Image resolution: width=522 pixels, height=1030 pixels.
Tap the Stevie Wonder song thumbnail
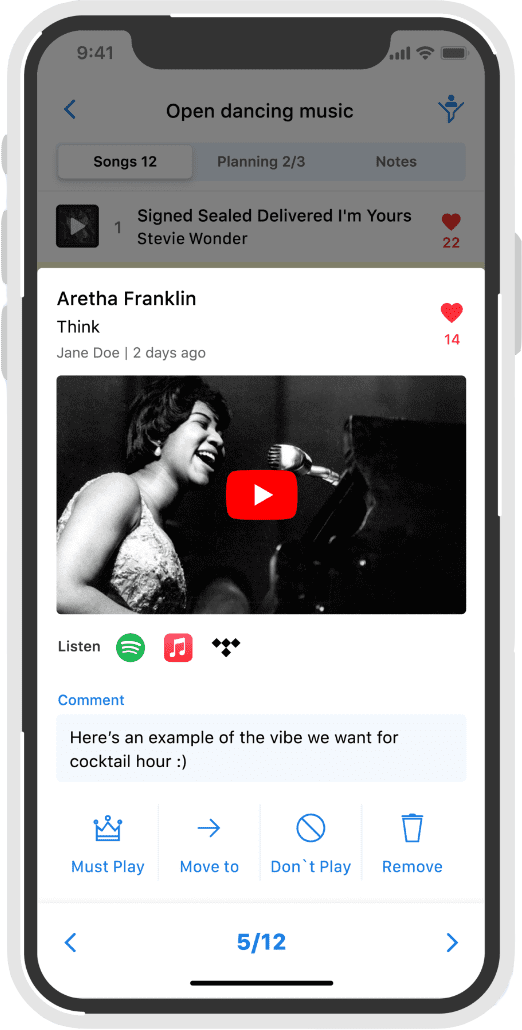tap(77, 226)
